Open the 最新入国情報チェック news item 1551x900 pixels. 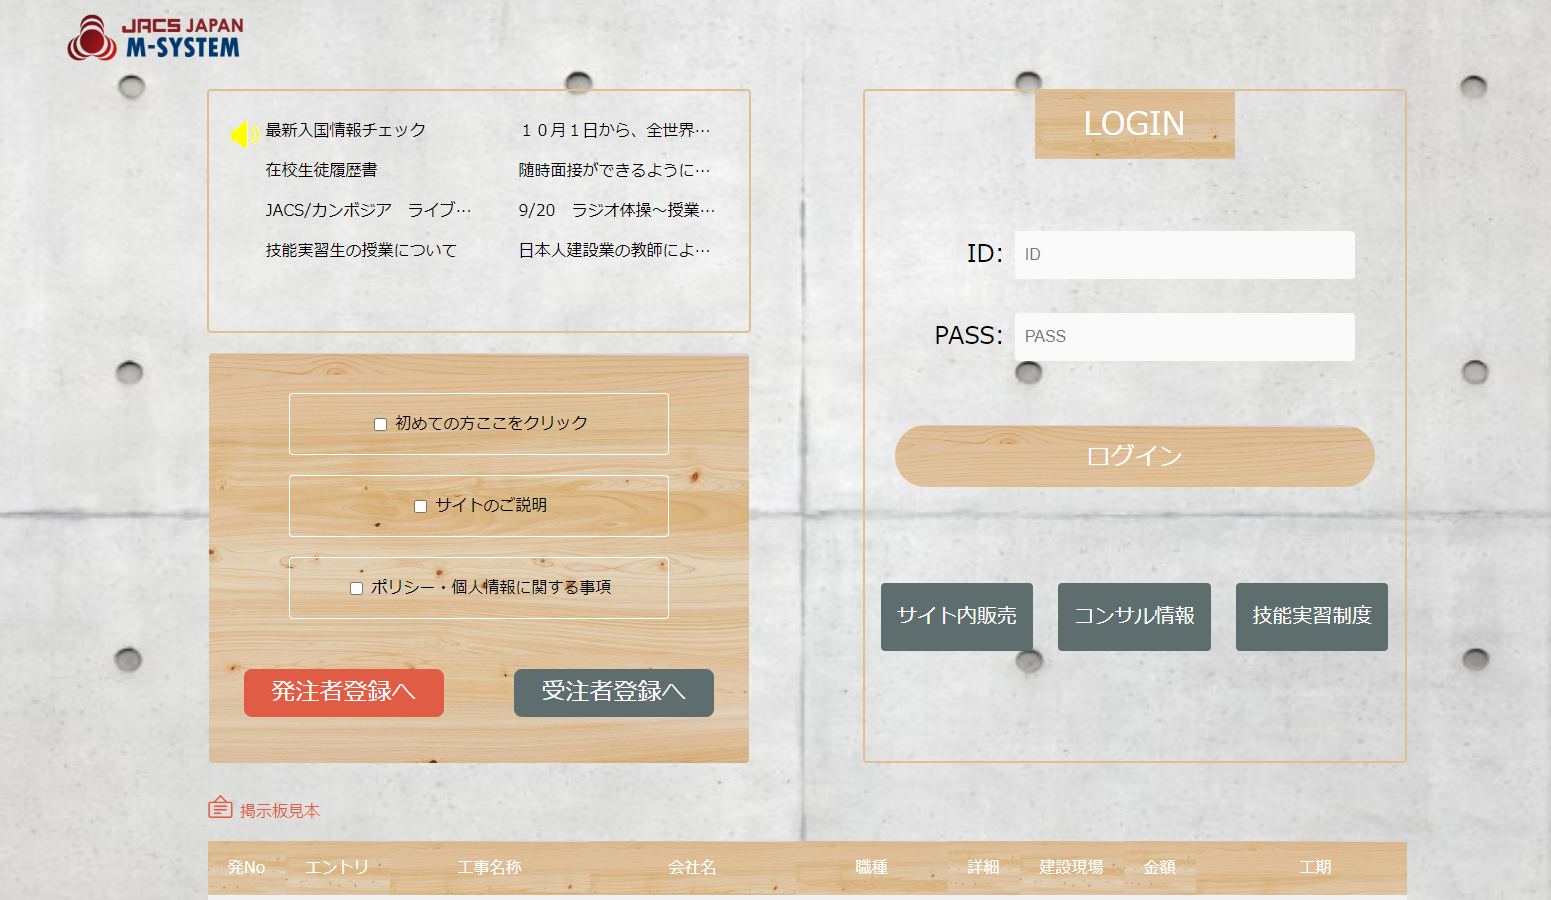(346, 130)
